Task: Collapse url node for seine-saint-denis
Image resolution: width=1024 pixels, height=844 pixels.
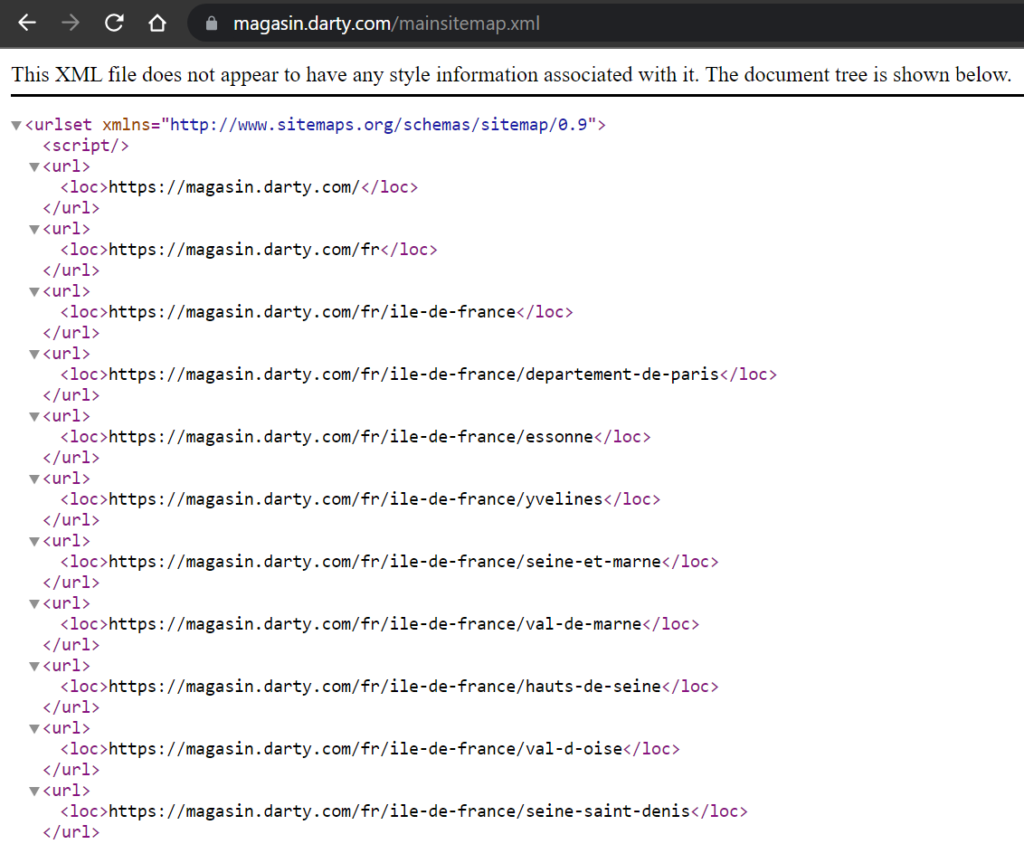Action: click(35, 791)
